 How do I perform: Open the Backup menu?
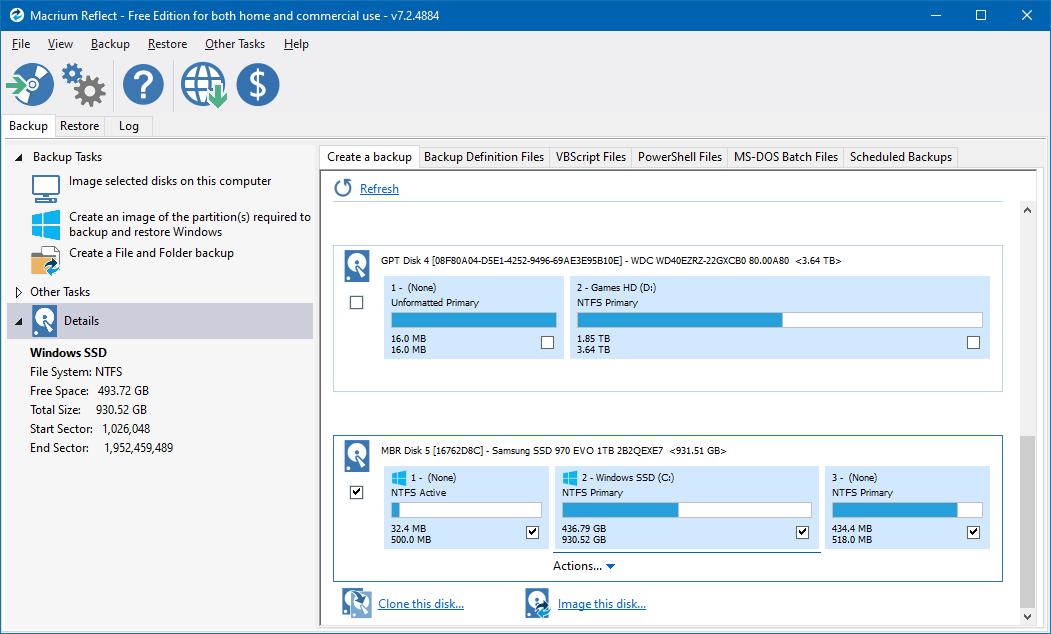pyautogui.click(x=110, y=44)
